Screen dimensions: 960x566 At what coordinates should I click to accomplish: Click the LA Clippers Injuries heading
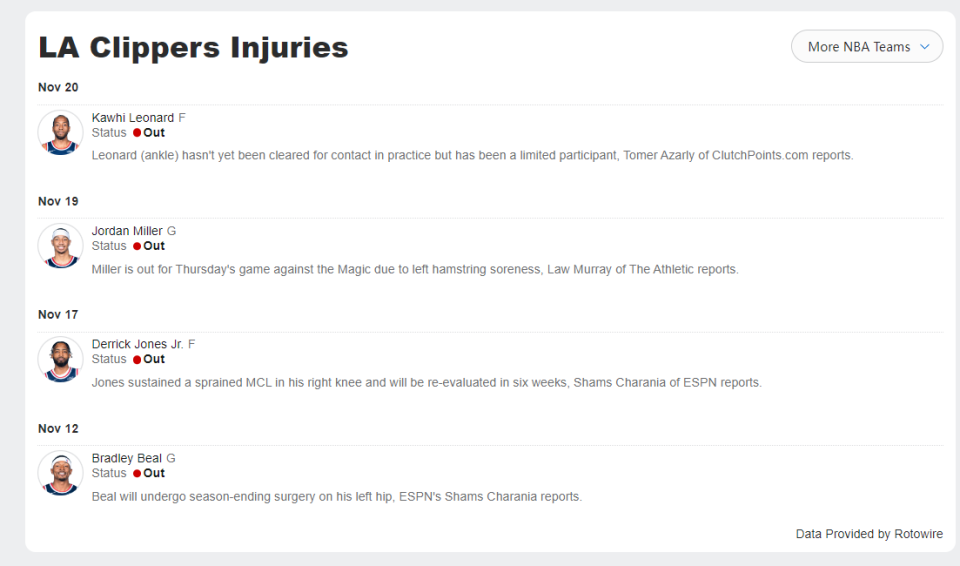[x=193, y=47]
